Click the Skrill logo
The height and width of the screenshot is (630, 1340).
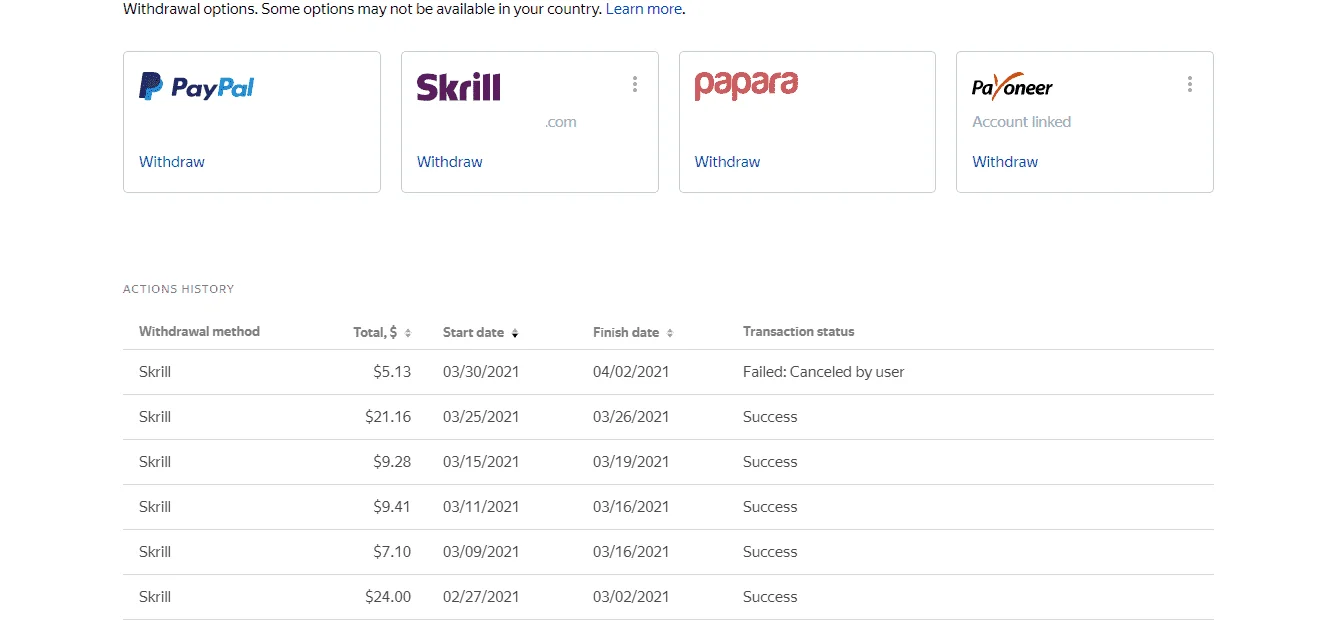click(458, 87)
